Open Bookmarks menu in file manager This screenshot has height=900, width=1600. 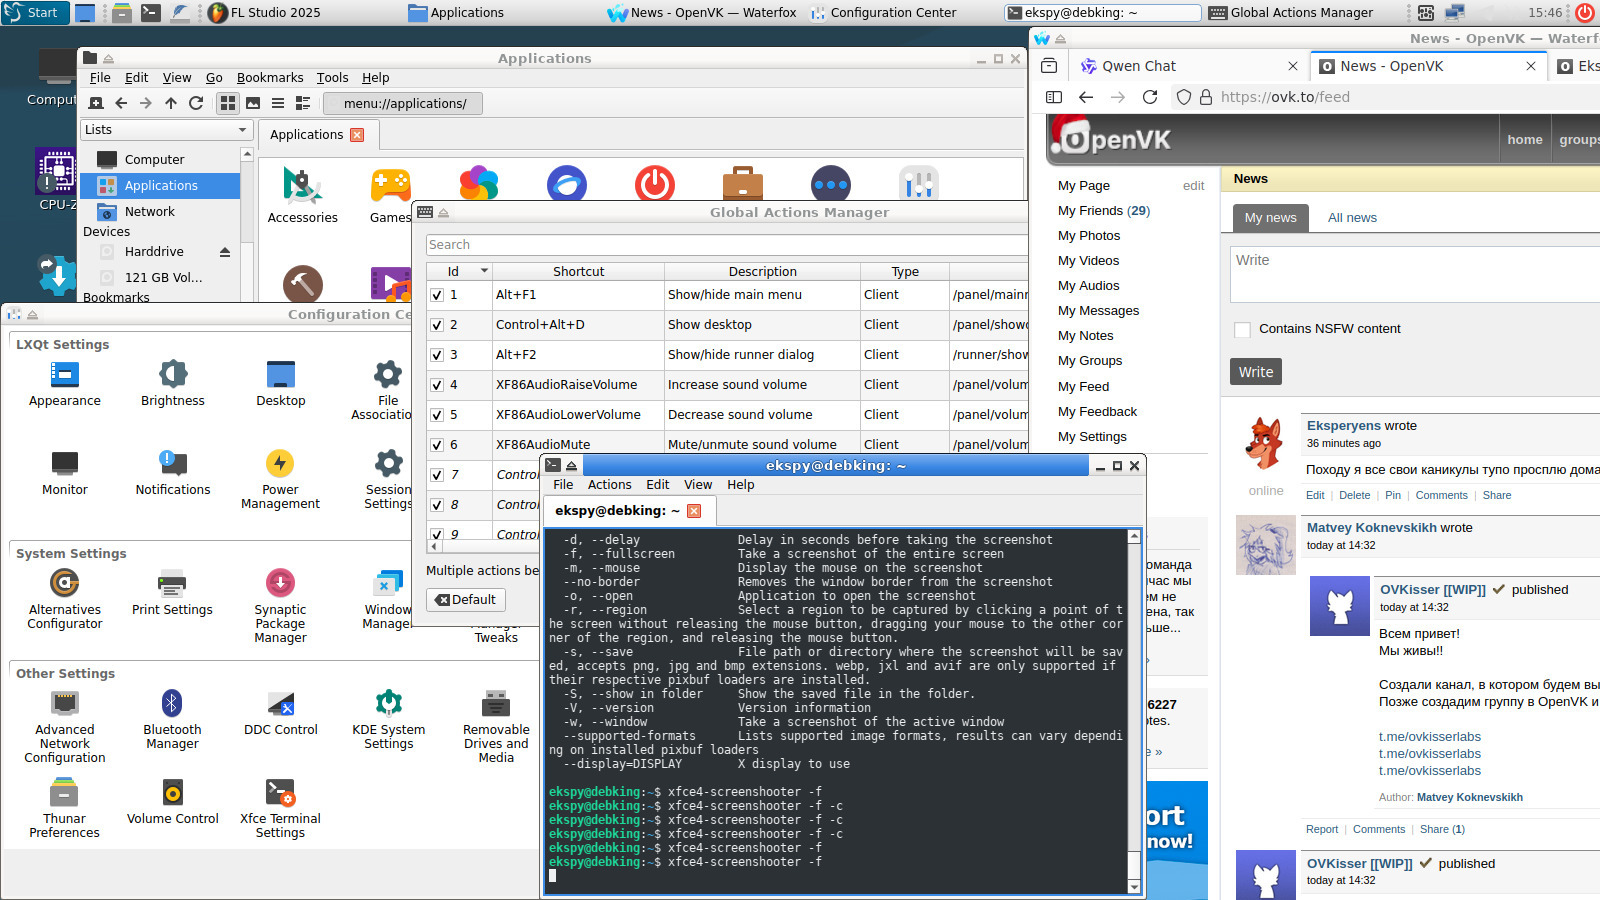269,78
